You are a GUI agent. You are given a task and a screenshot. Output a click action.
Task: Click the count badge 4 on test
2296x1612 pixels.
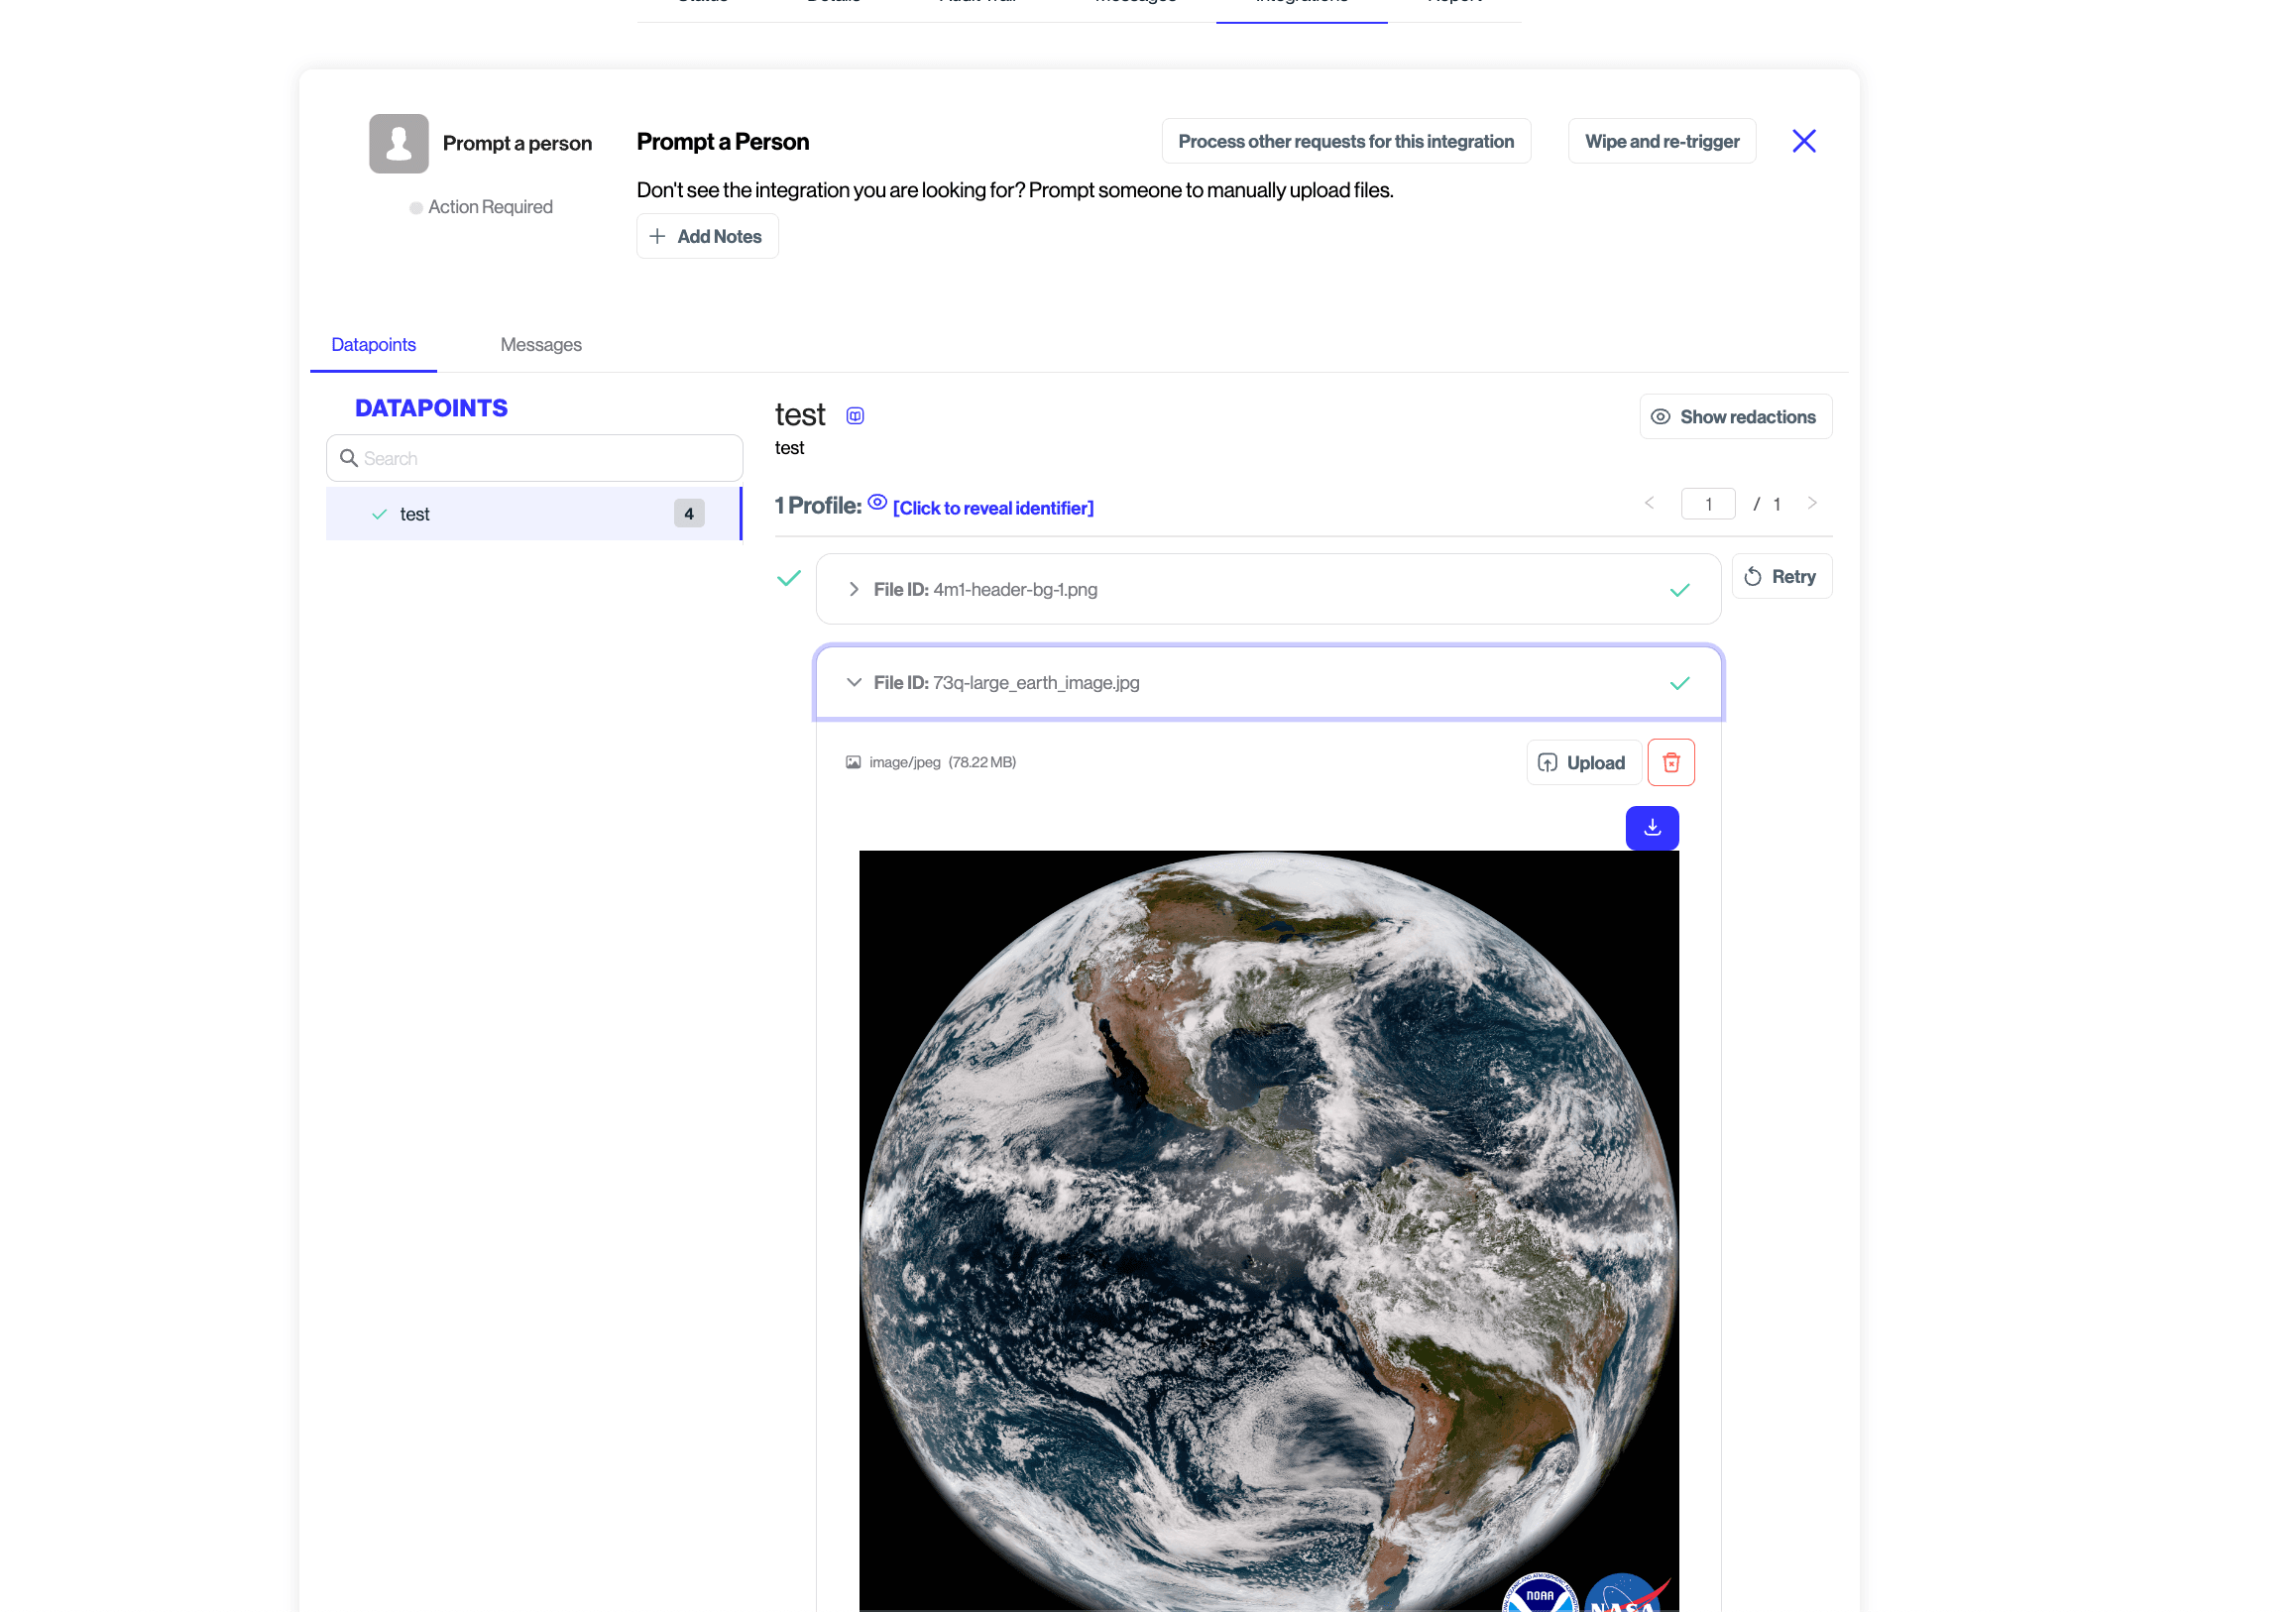(x=688, y=513)
